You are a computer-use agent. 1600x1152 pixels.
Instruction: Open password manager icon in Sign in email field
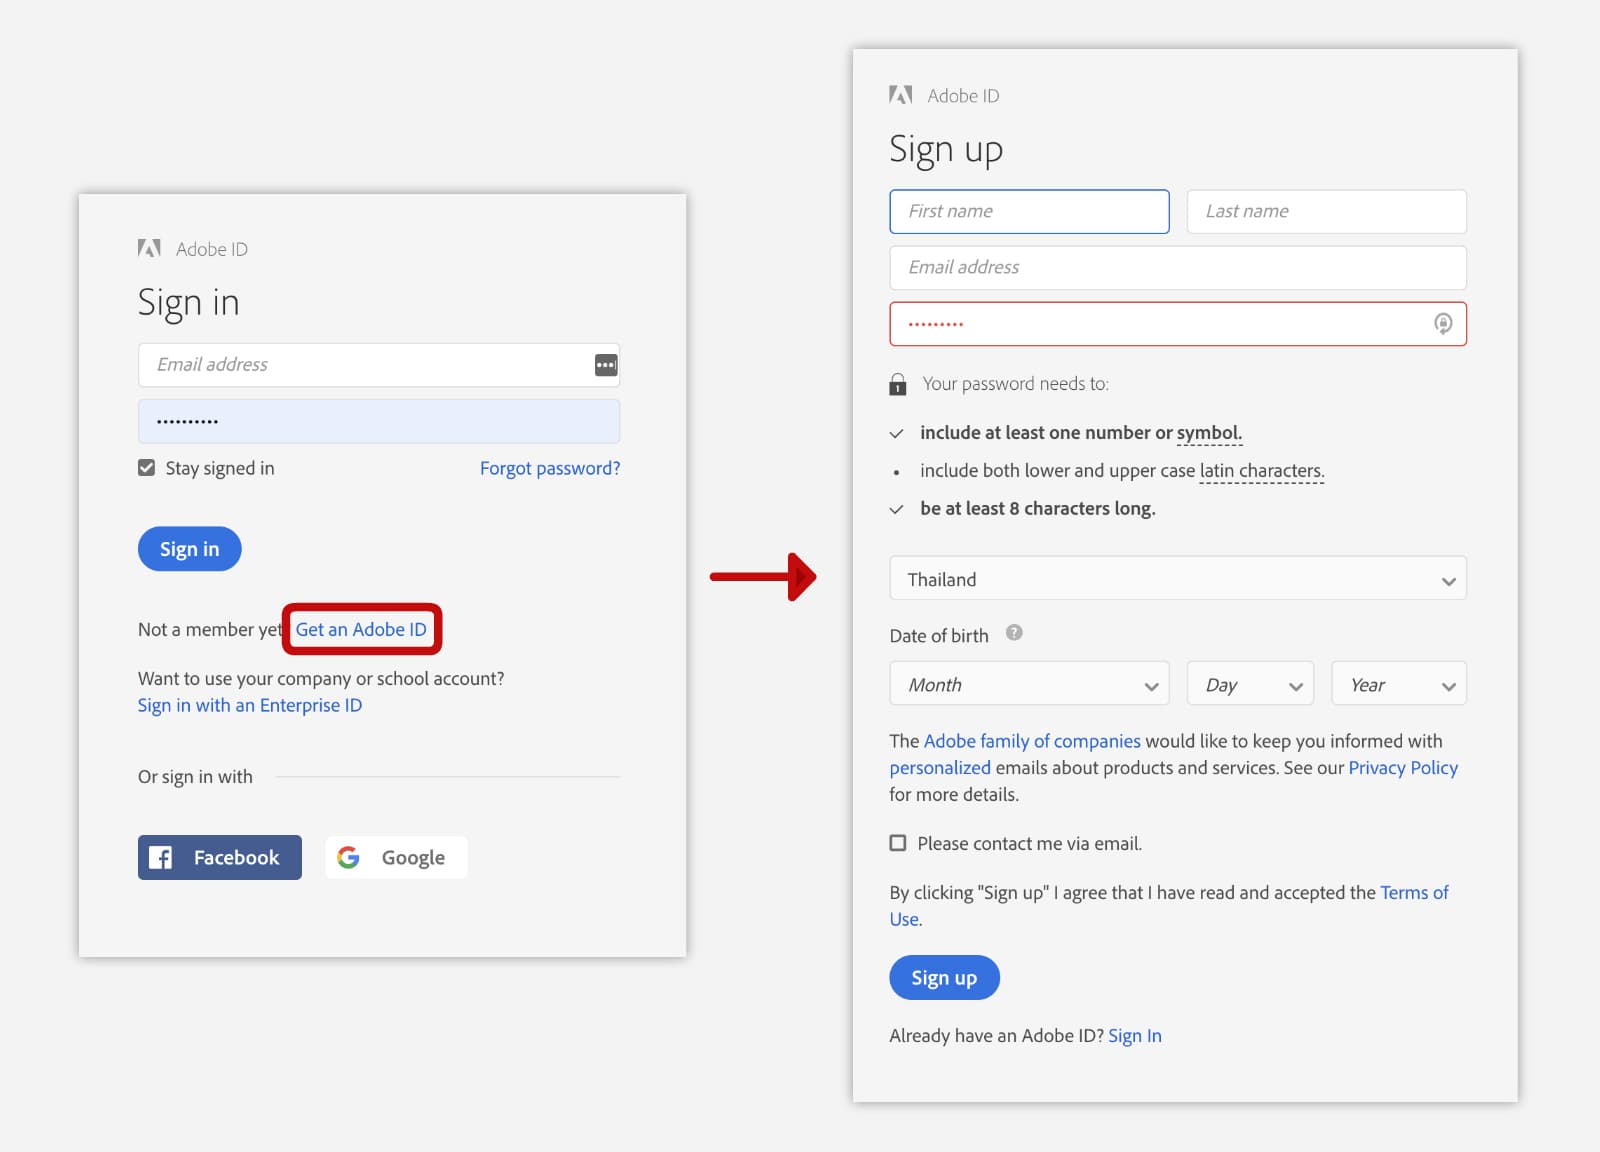[x=606, y=365]
